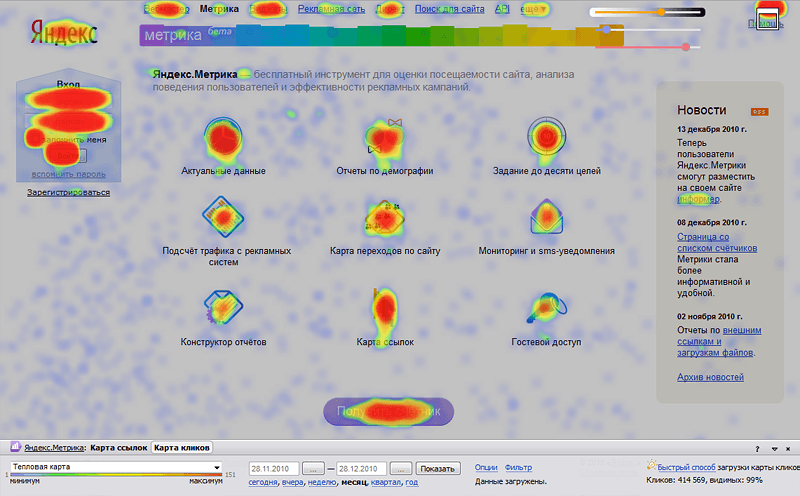Screen dimensions: 800x496
Task: Click the Конструктор отчётов icon
Action: (223, 307)
